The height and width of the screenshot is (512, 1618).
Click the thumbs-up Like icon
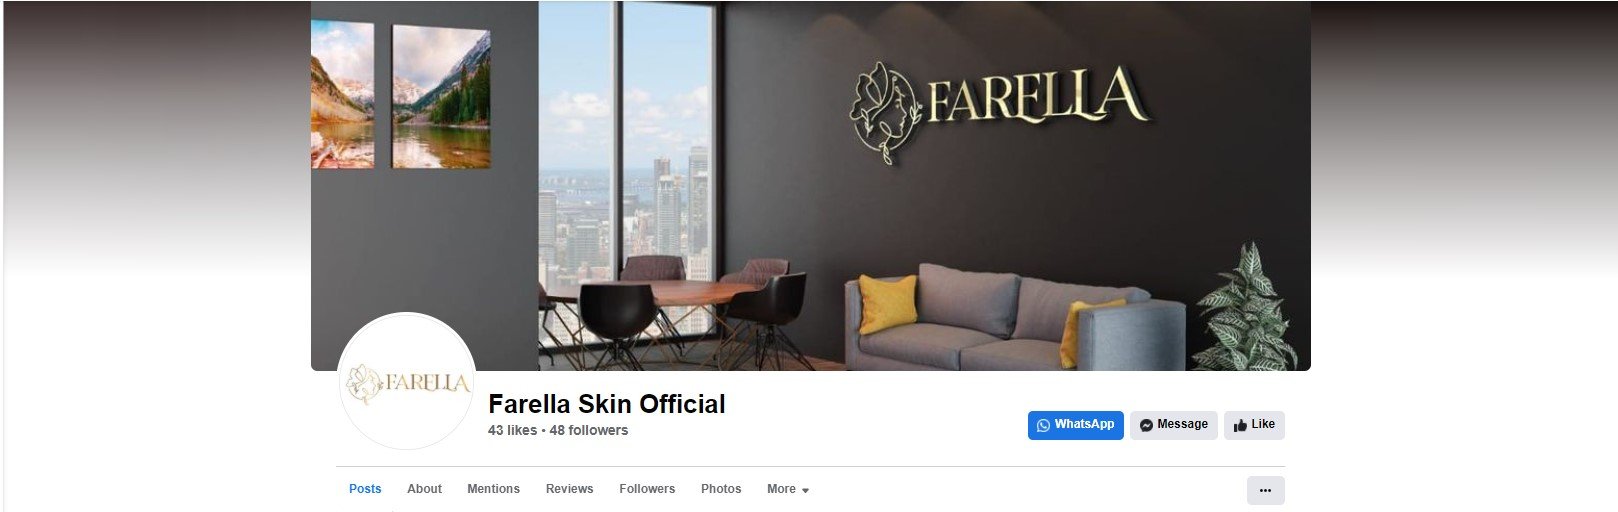[1240, 425]
